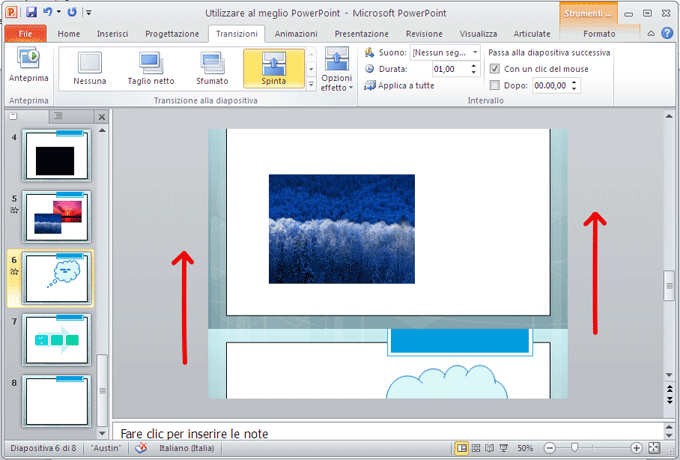Open the Articulate tab
The width and height of the screenshot is (680, 460).
[x=532, y=34]
